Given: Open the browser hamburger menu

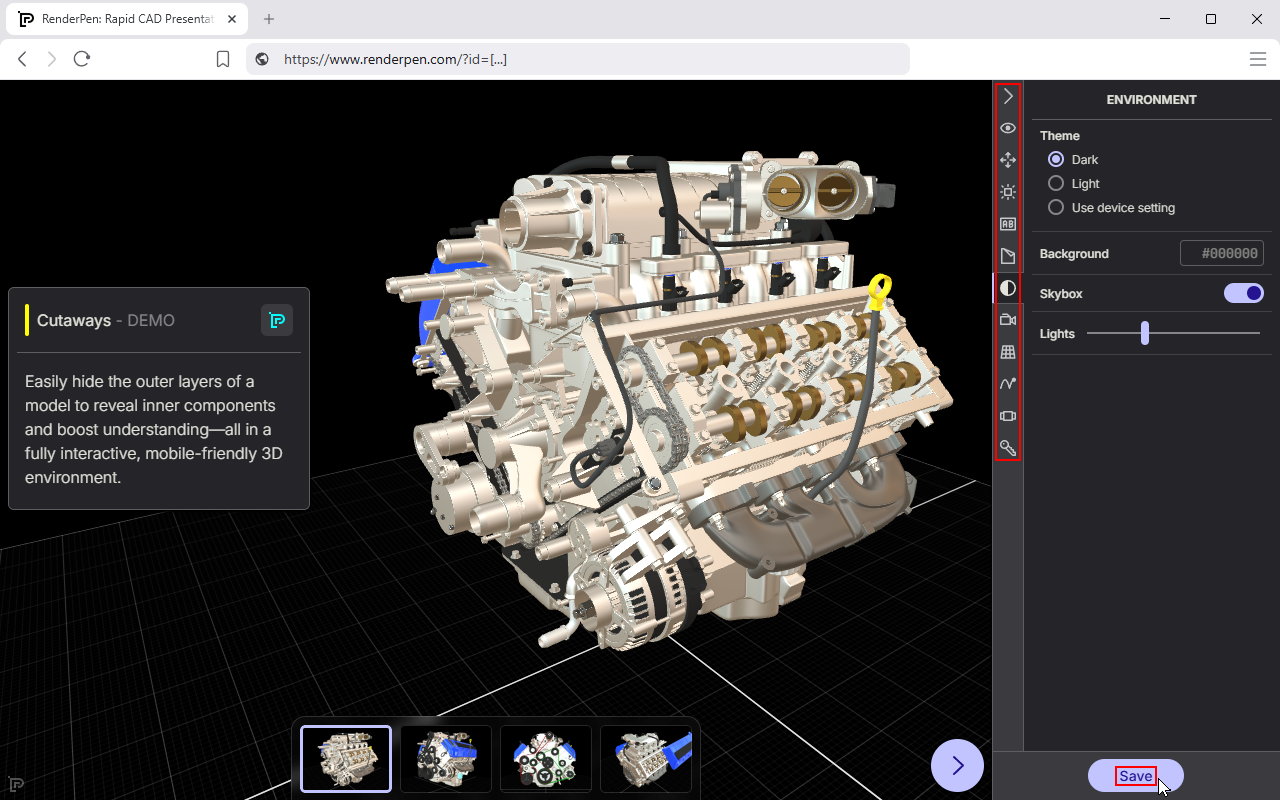Looking at the screenshot, I should point(1258,59).
